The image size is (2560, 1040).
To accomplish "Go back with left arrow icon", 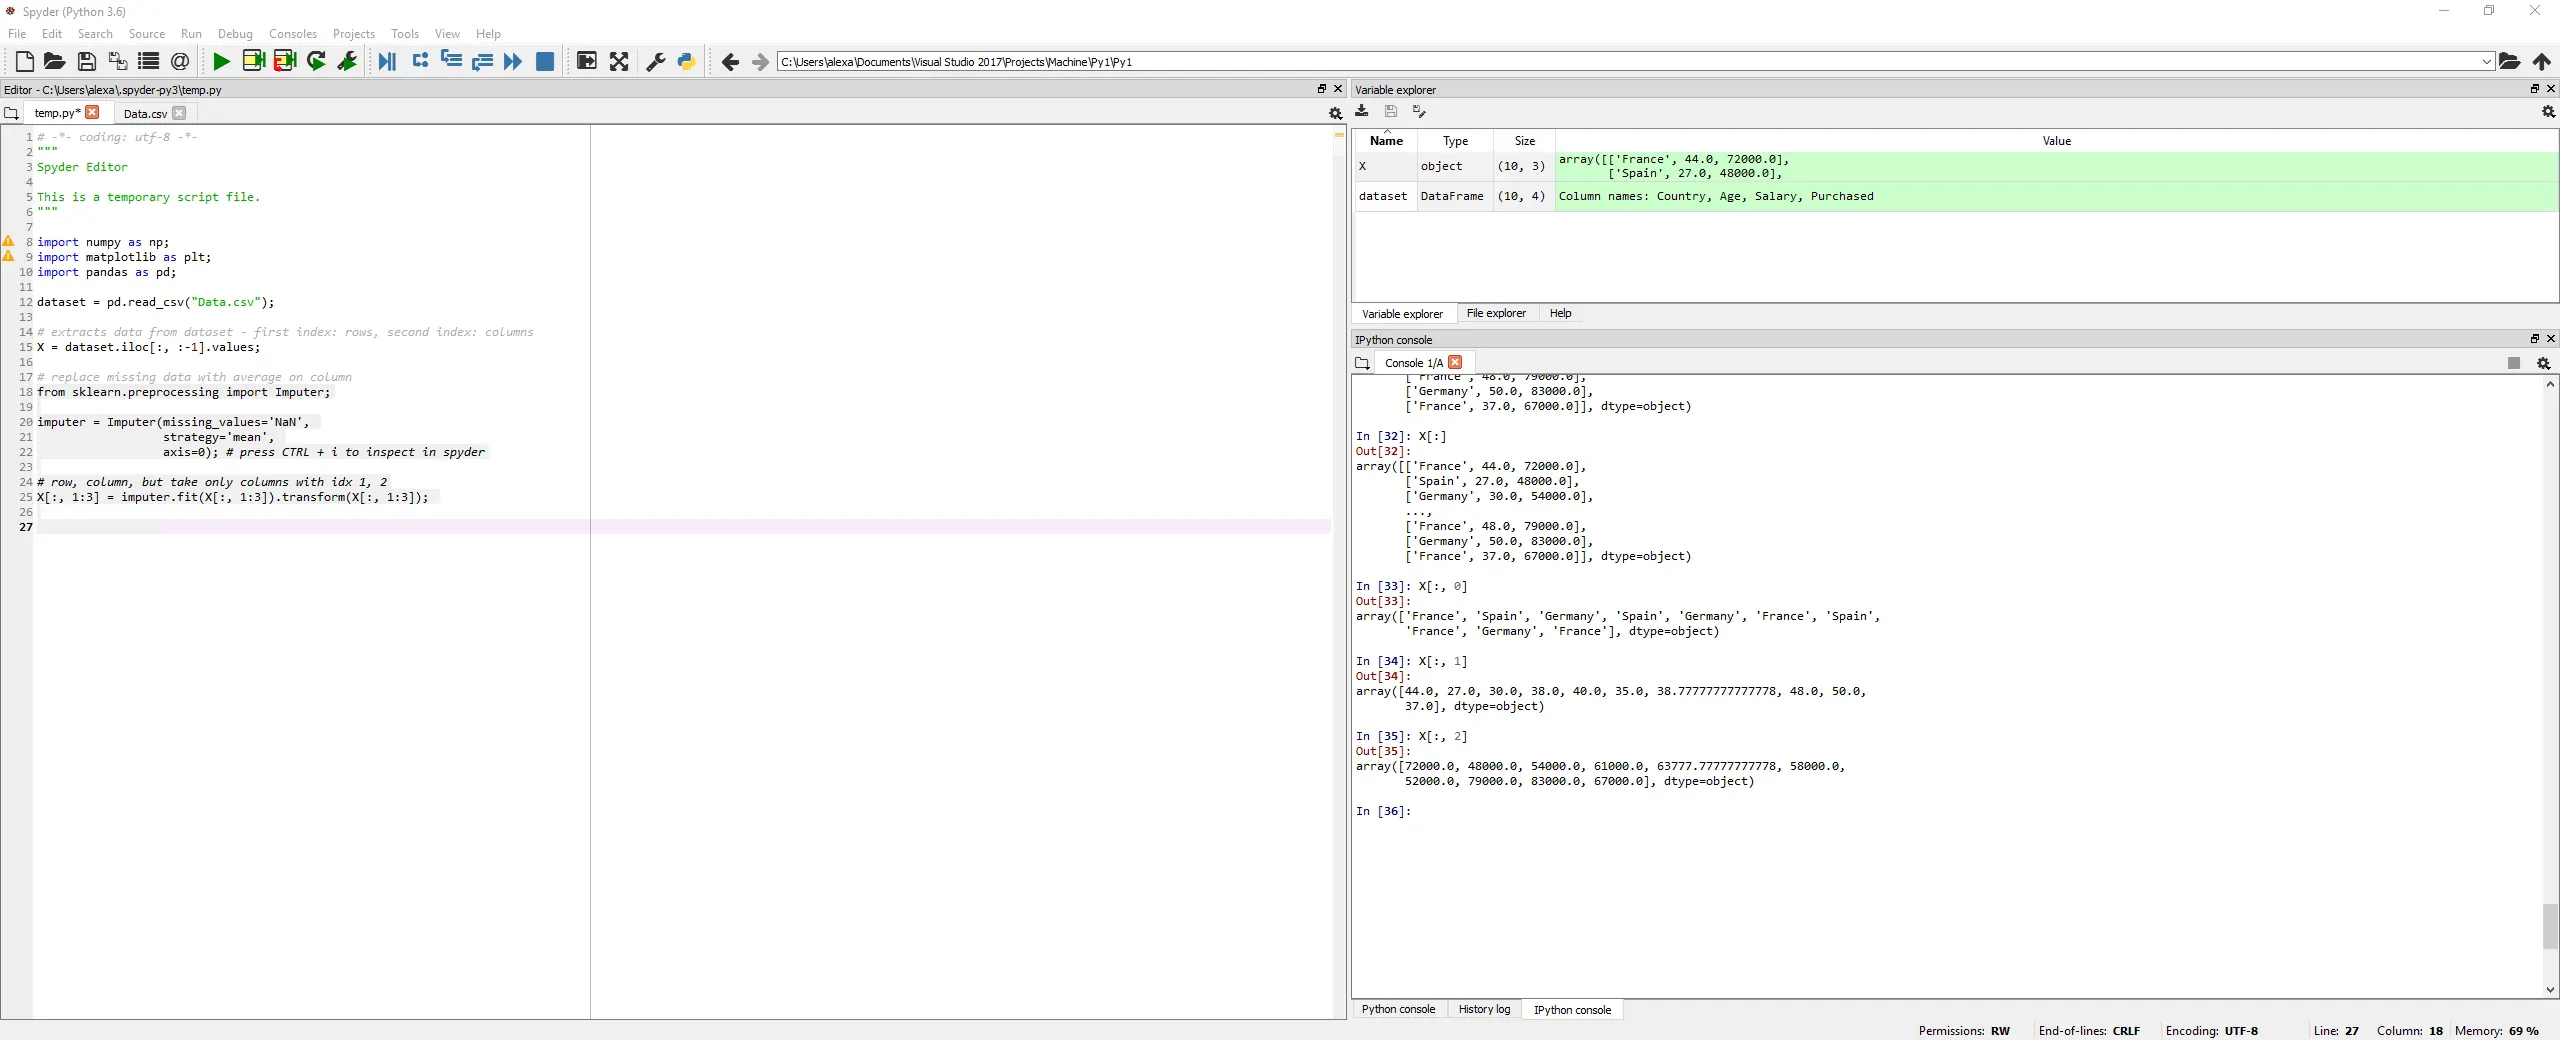I will [730, 62].
